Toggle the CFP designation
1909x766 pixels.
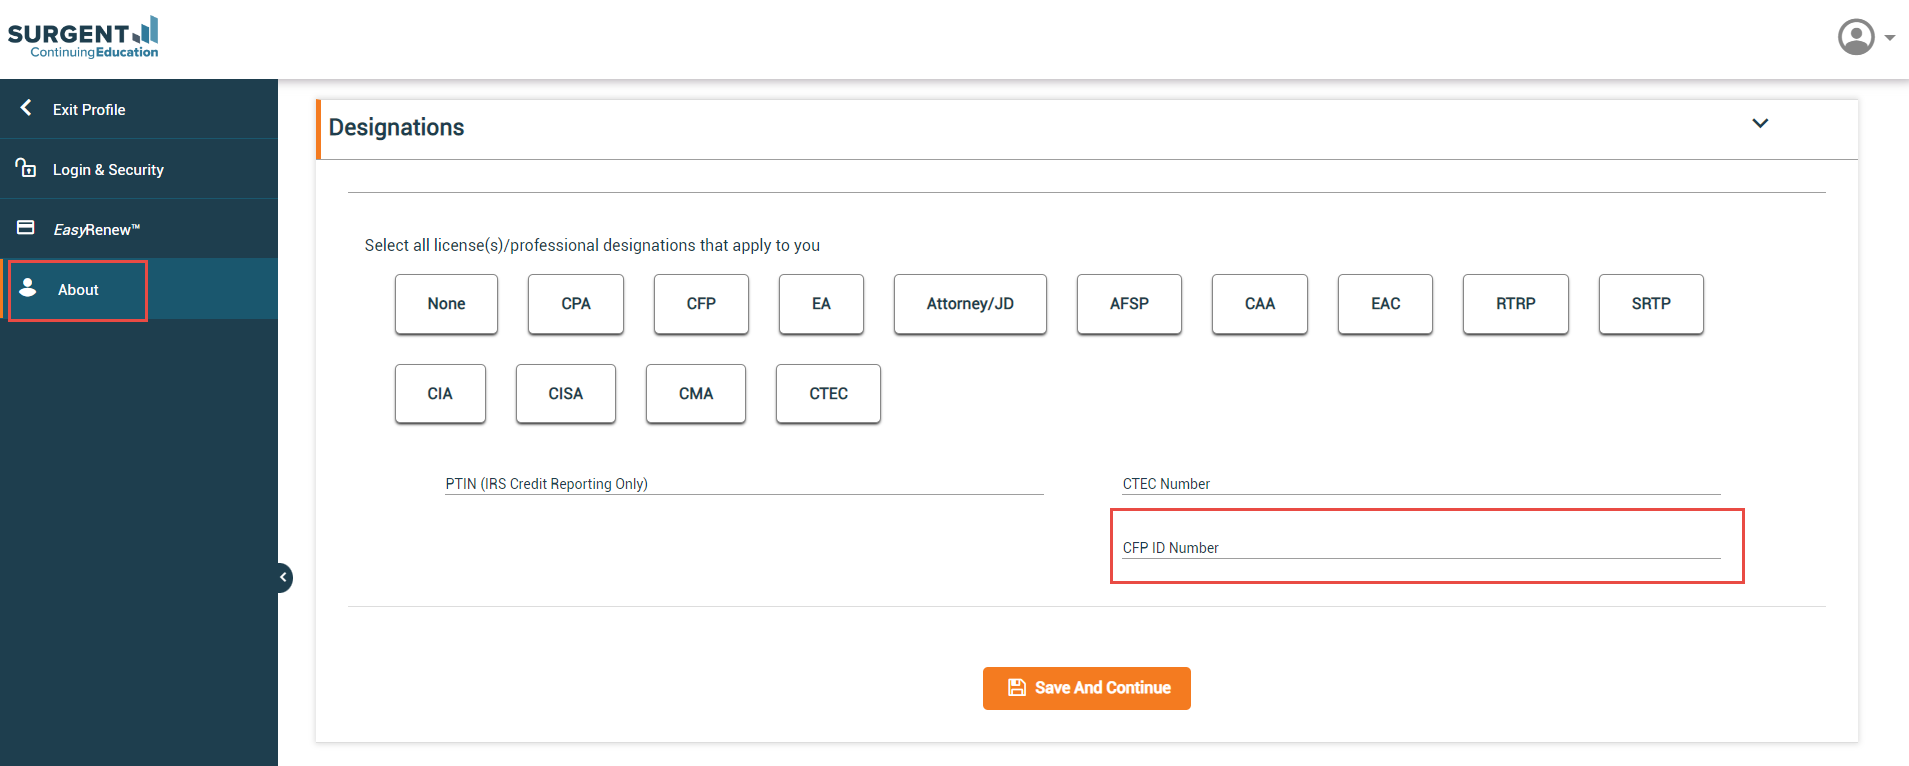pyautogui.click(x=700, y=304)
